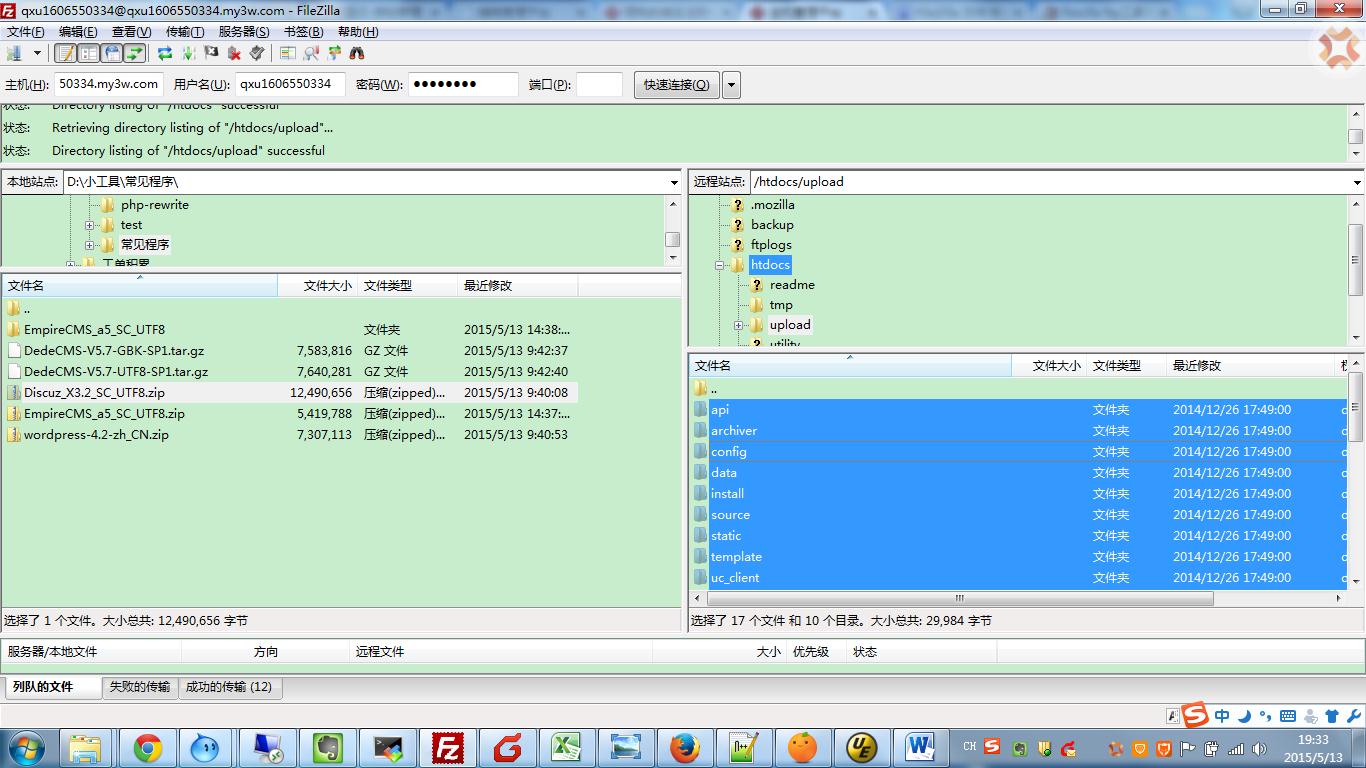Toggle the transfer queue display

click(x=134, y=53)
